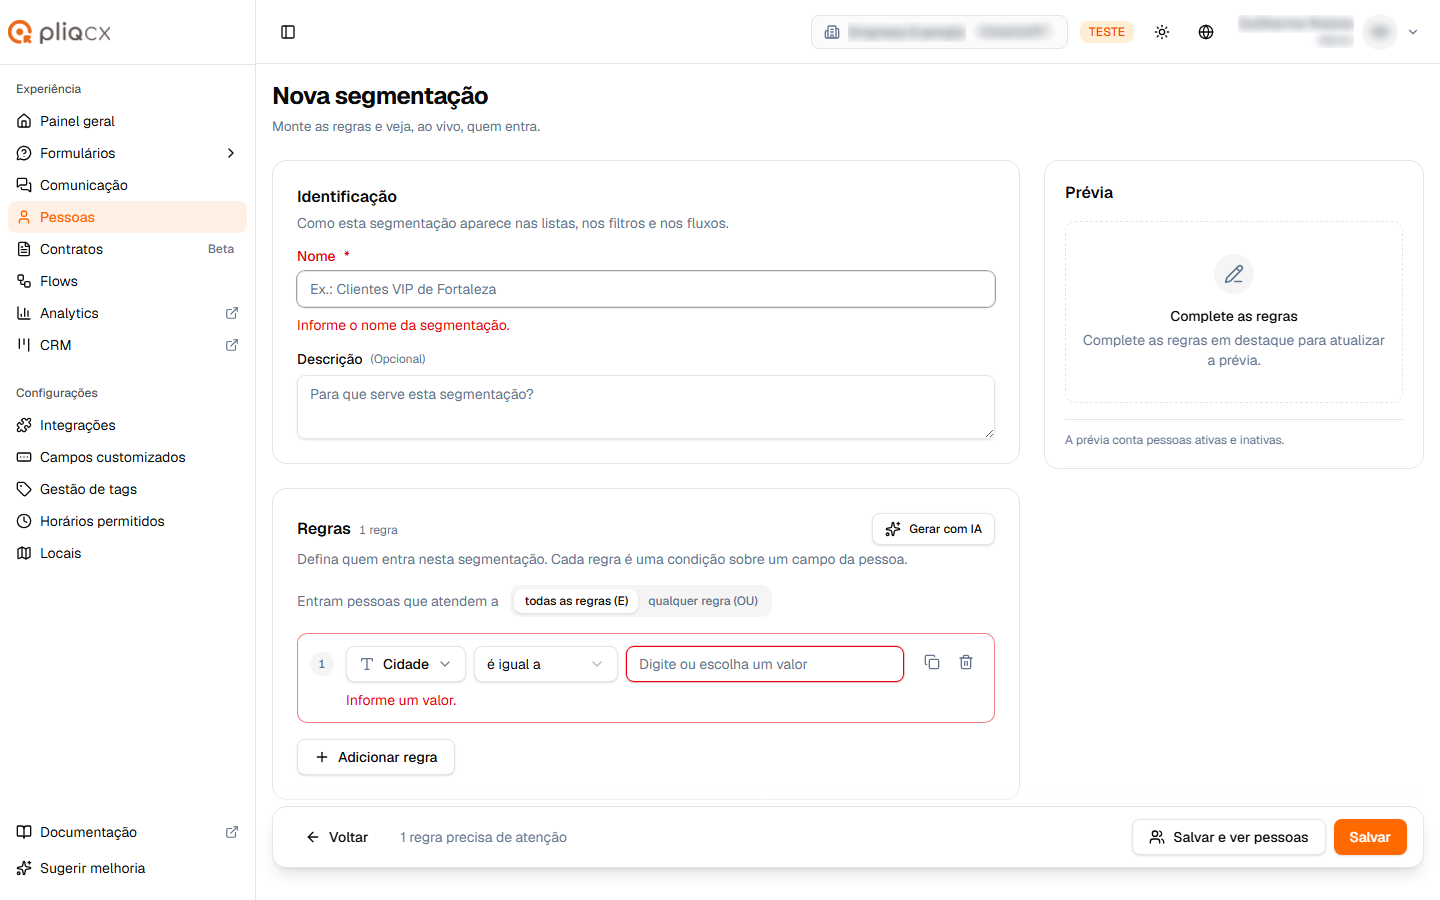Open the blurred company selector
This screenshot has height=900, width=1440.
(x=939, y=32)
